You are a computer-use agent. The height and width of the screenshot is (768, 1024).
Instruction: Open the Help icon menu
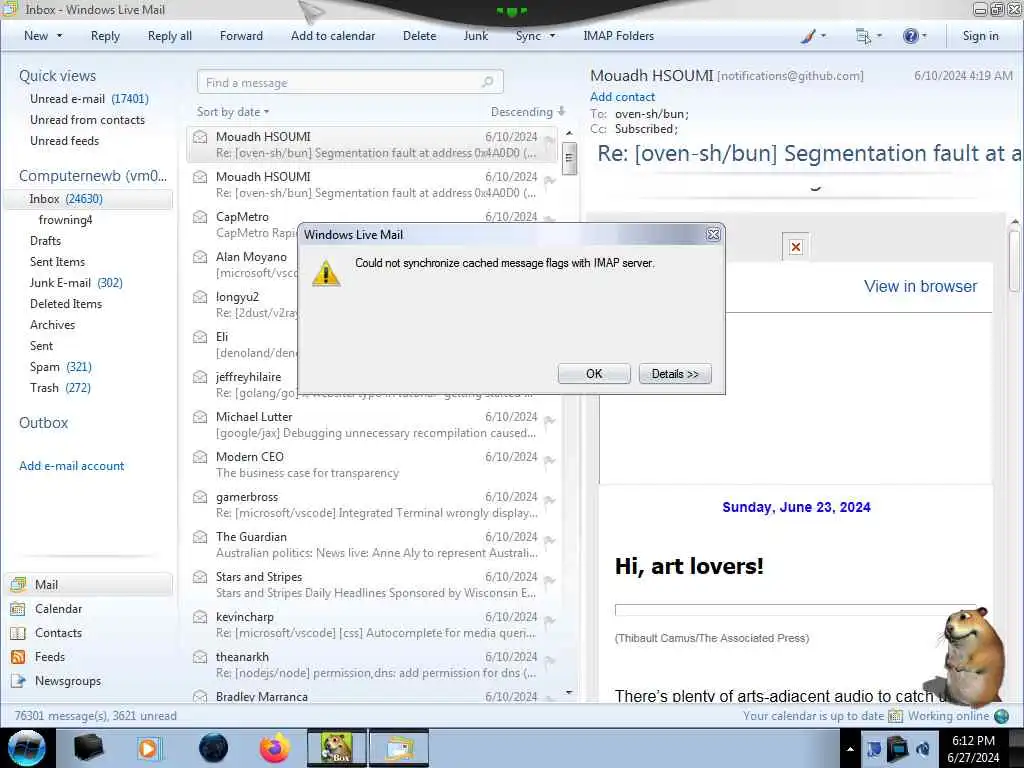pyautogui.click(x=914, y=36)
